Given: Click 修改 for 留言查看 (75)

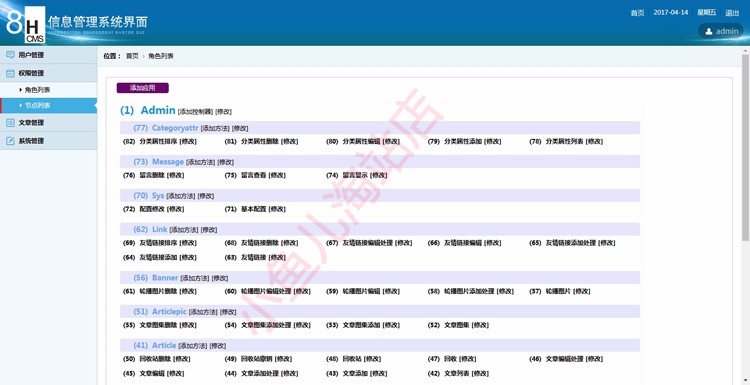Looking at the screenshot, I should [277, 176].
